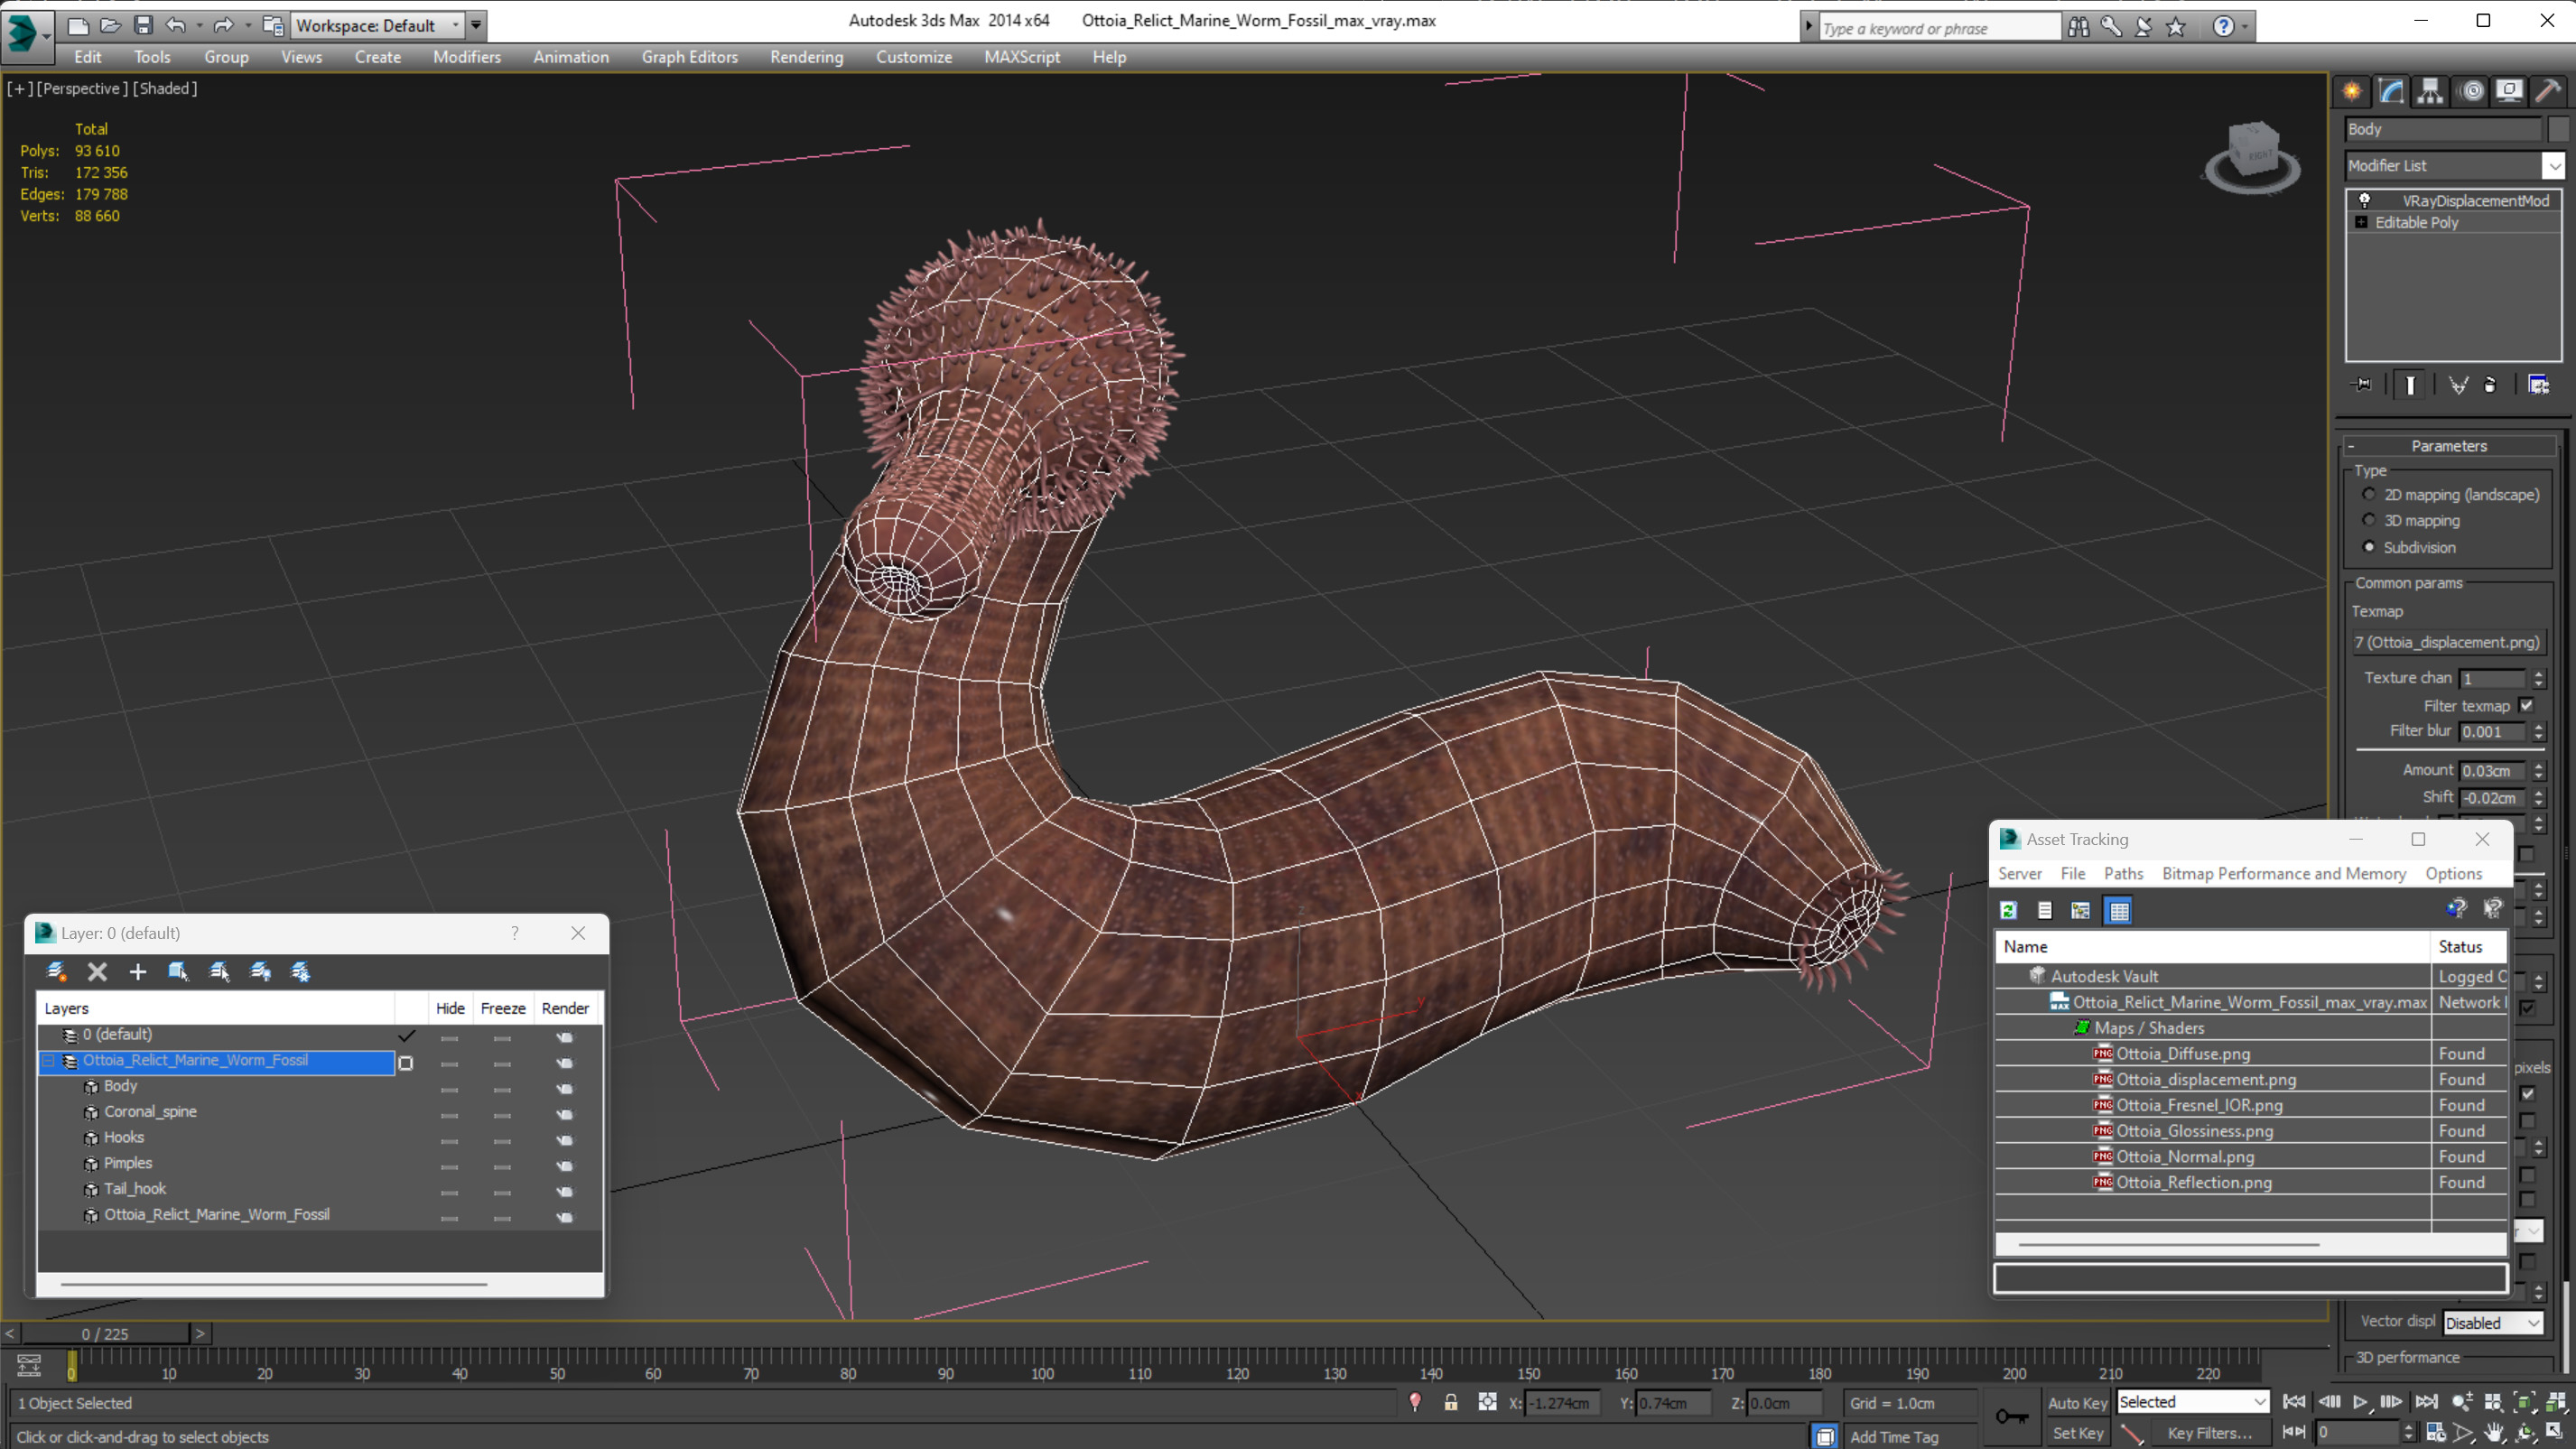
Task: Open the Motion command panel tab
Action: click(2471, 91)
